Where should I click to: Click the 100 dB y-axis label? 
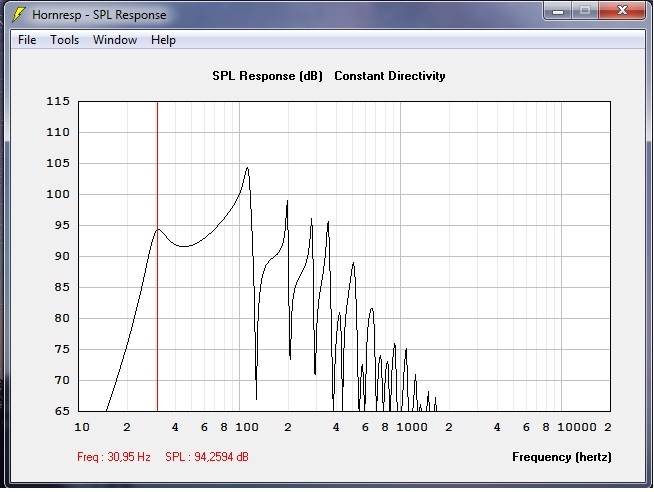tap(58, 194)
